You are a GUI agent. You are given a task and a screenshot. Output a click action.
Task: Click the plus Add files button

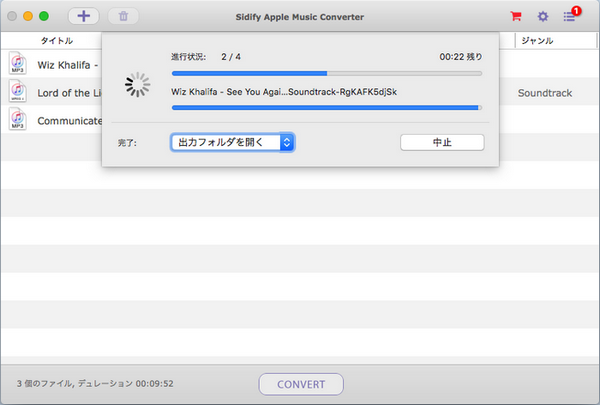[x=84, y=16]
